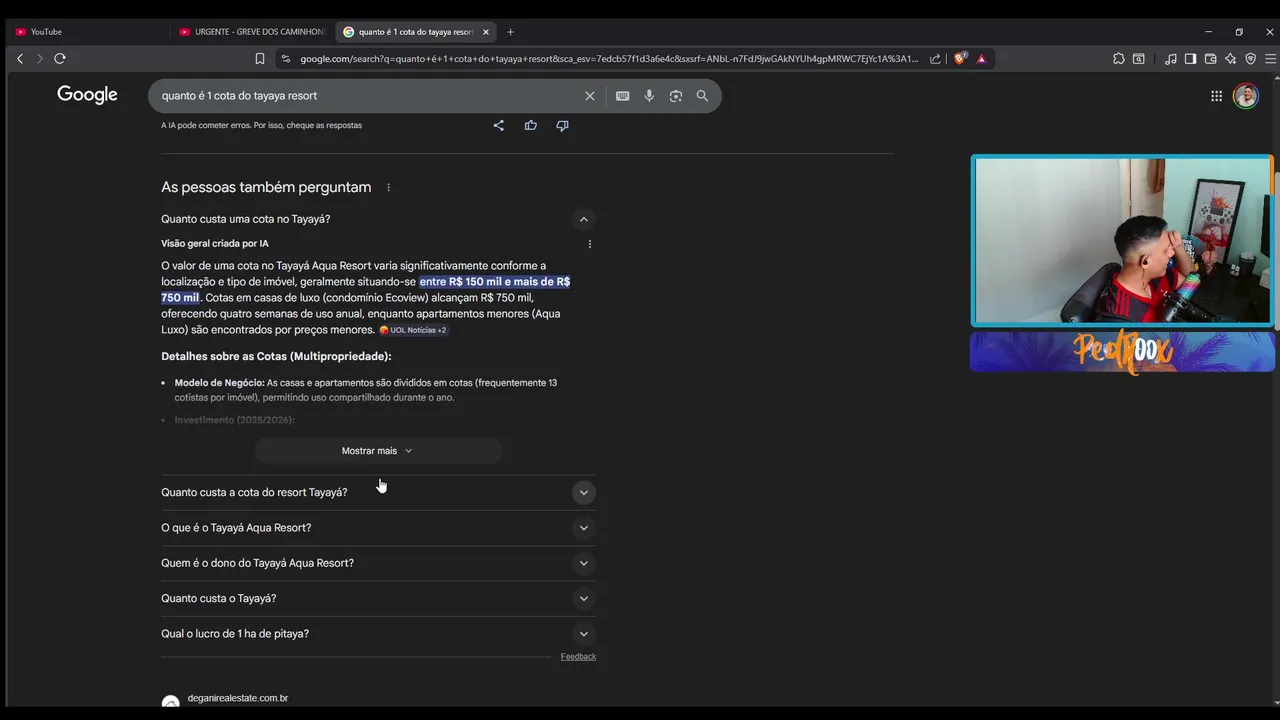Open the media playlist music note icon
This screenshot has width=1280, height=720.
coord(1171,59)
